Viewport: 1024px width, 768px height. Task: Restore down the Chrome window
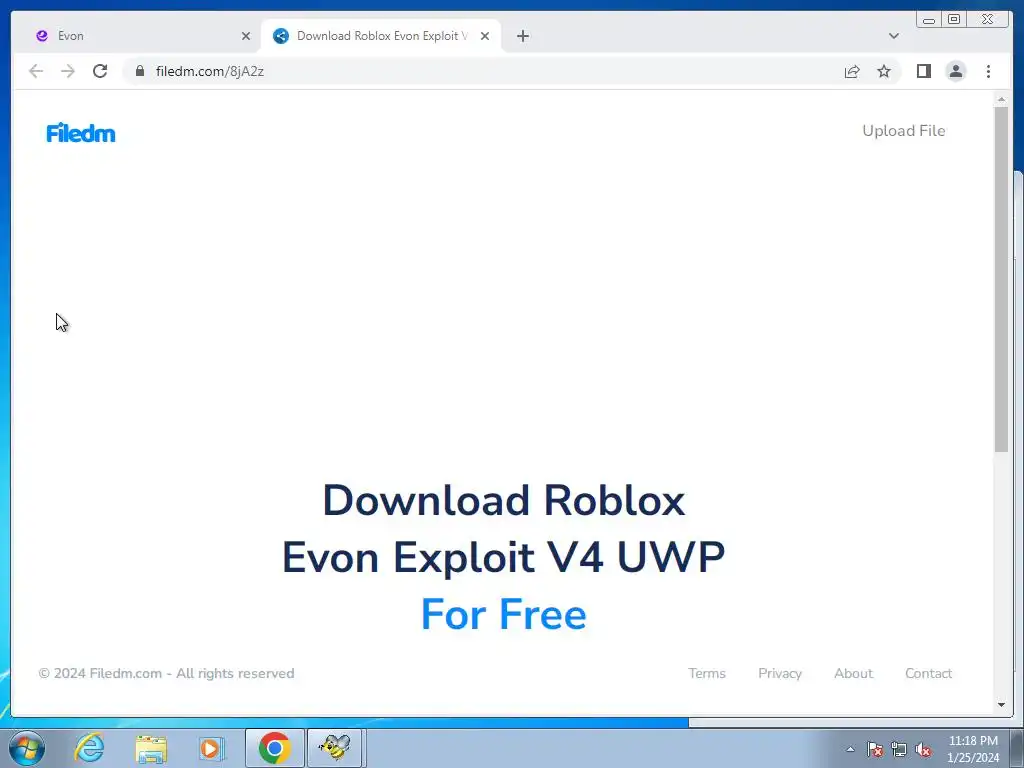click(x=953, y=20)
